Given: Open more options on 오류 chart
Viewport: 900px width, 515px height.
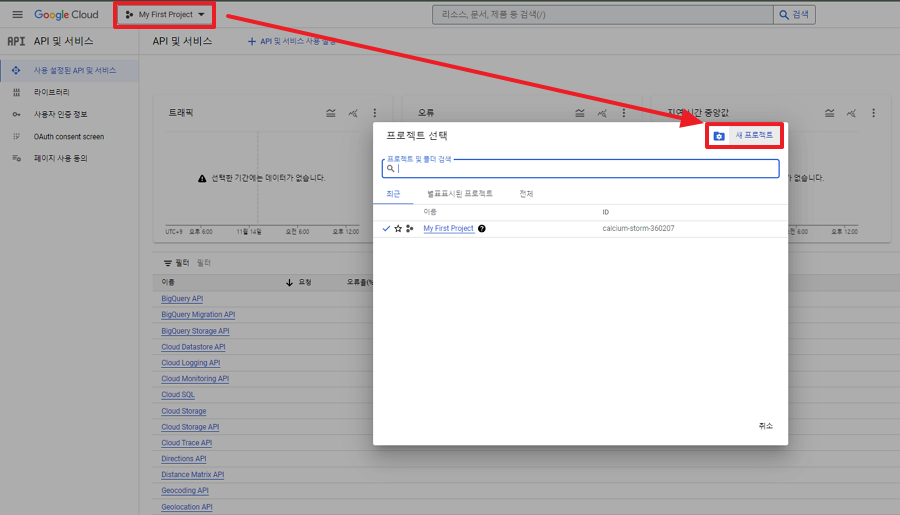Looking at the screenshot, I should (x=624, y=113).
